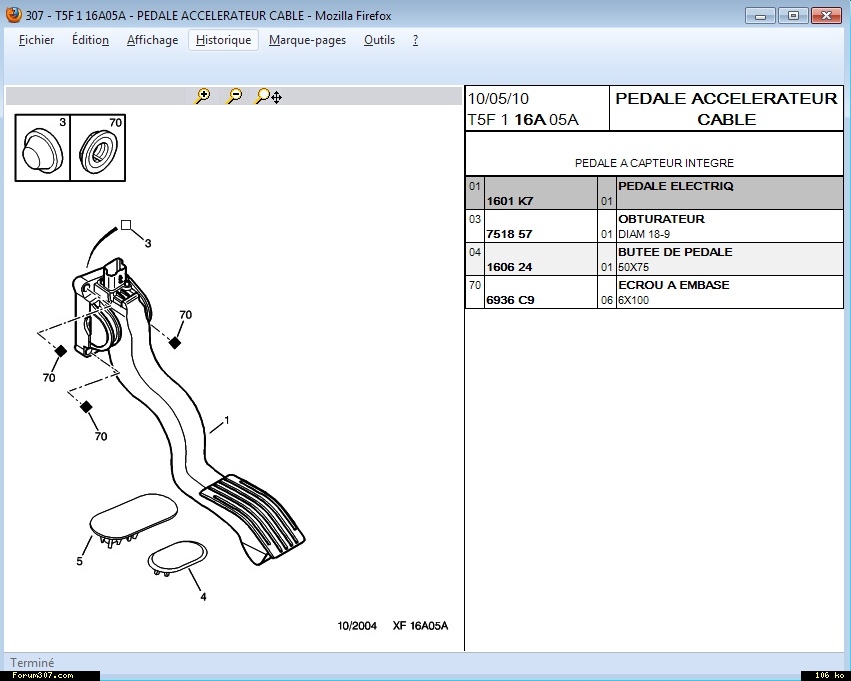Click the lowest 70 callout label

[101, 436]
